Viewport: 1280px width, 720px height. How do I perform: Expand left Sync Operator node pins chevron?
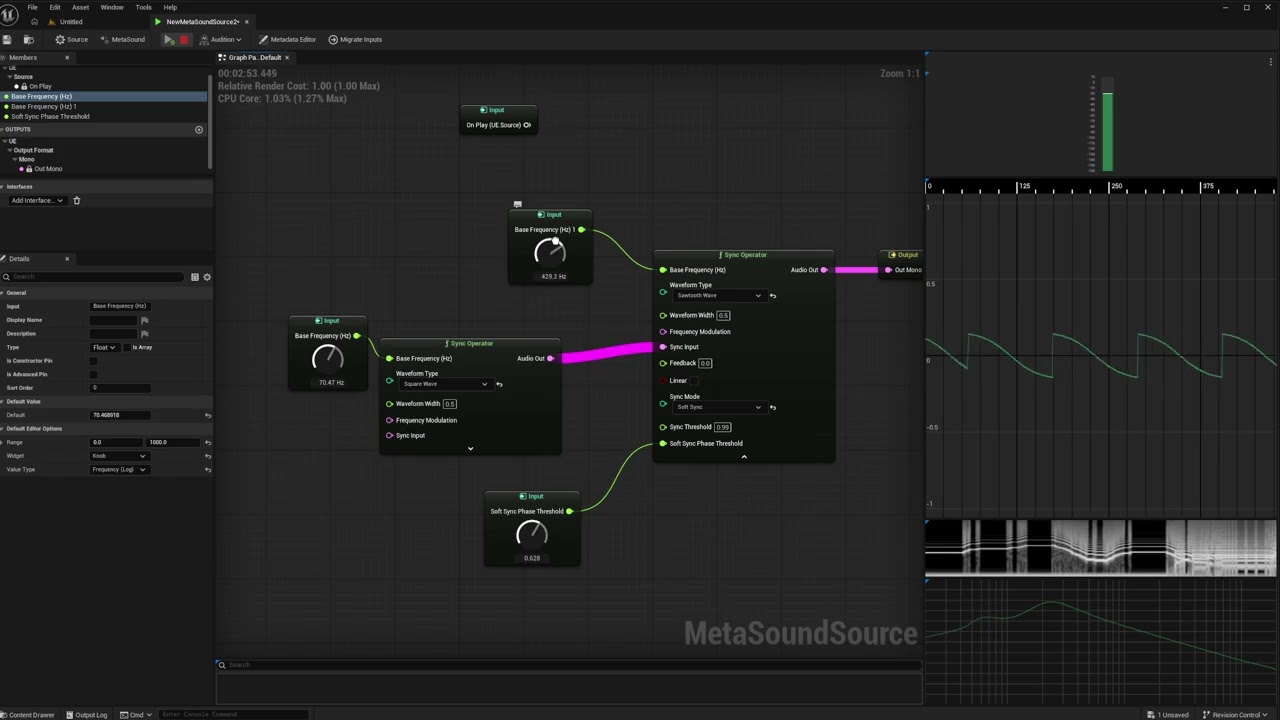click(470, 449)
